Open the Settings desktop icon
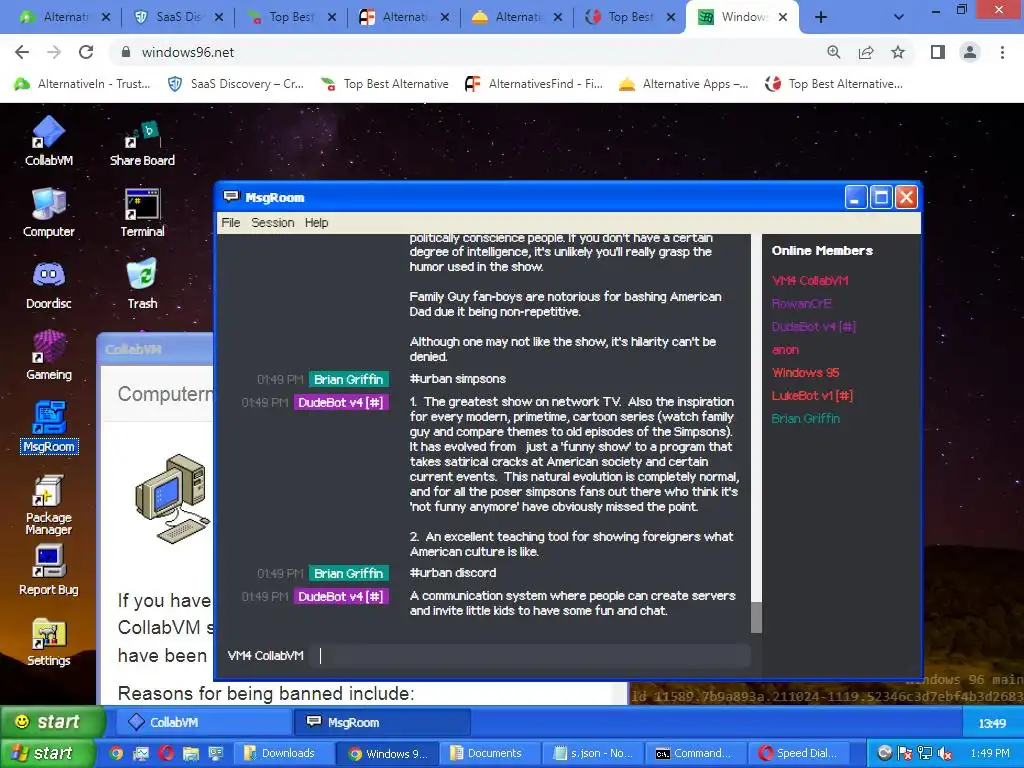The image size is (1024, 768). (48, 642)
